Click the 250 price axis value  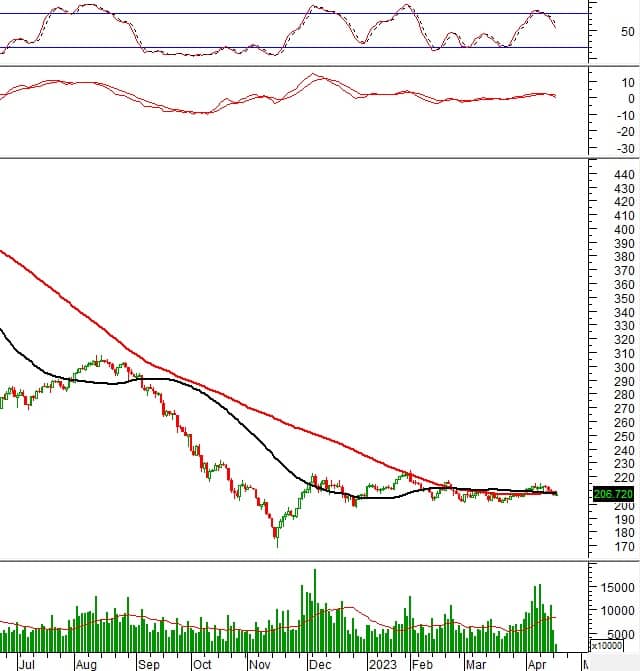(624, 436)
